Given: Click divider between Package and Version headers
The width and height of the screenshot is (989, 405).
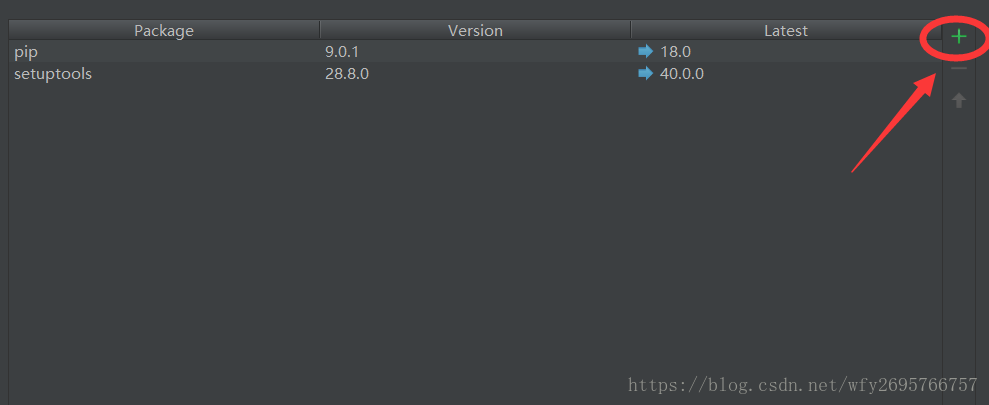Looking at the screenshot, I should pos(320,31).
